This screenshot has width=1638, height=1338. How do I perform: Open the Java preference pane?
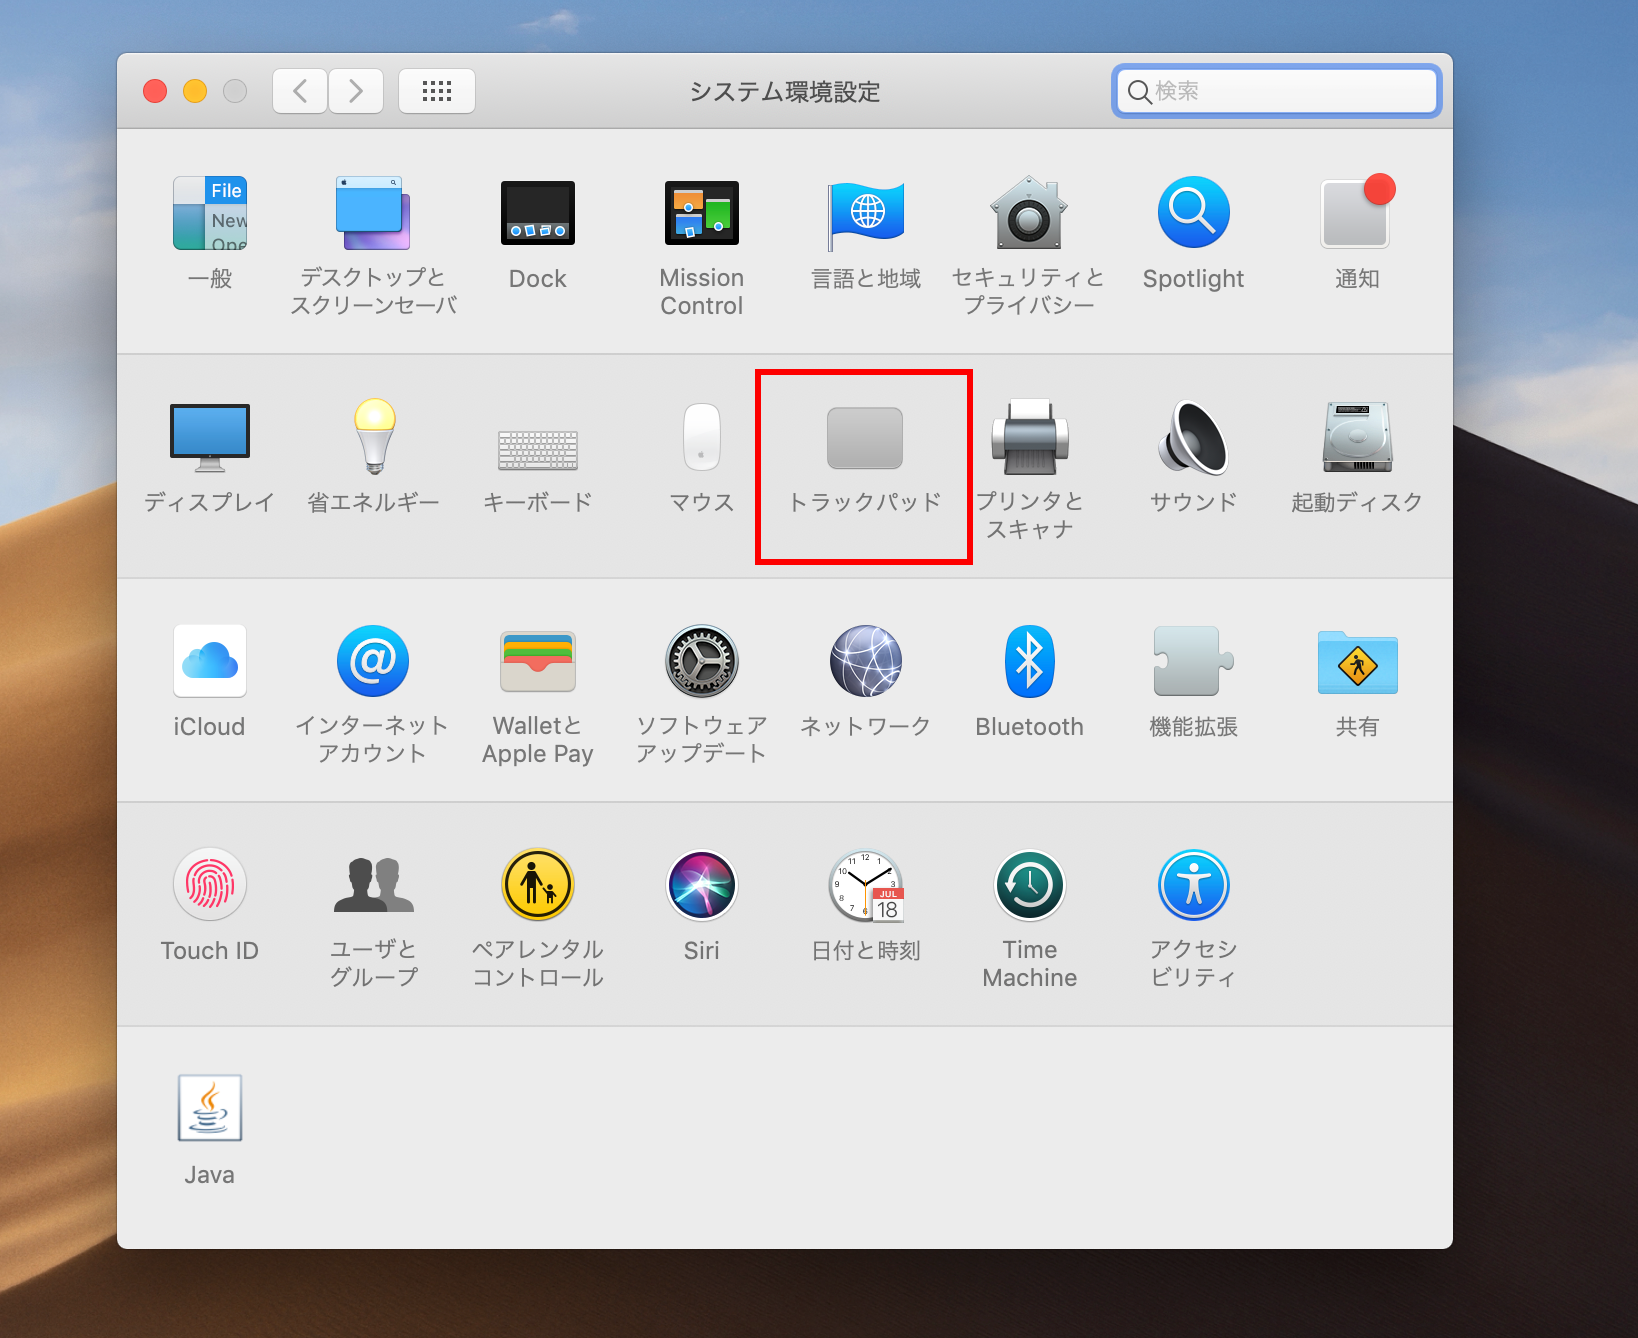(210, 1108)
